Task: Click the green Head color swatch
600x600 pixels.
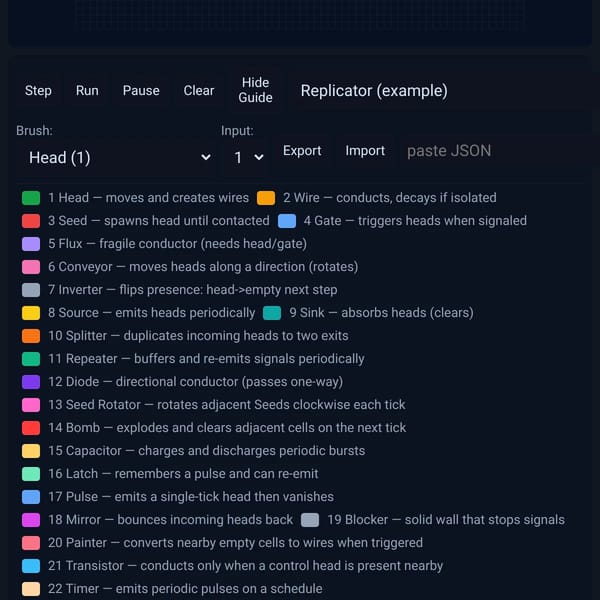Action: [x=31, y=198]
